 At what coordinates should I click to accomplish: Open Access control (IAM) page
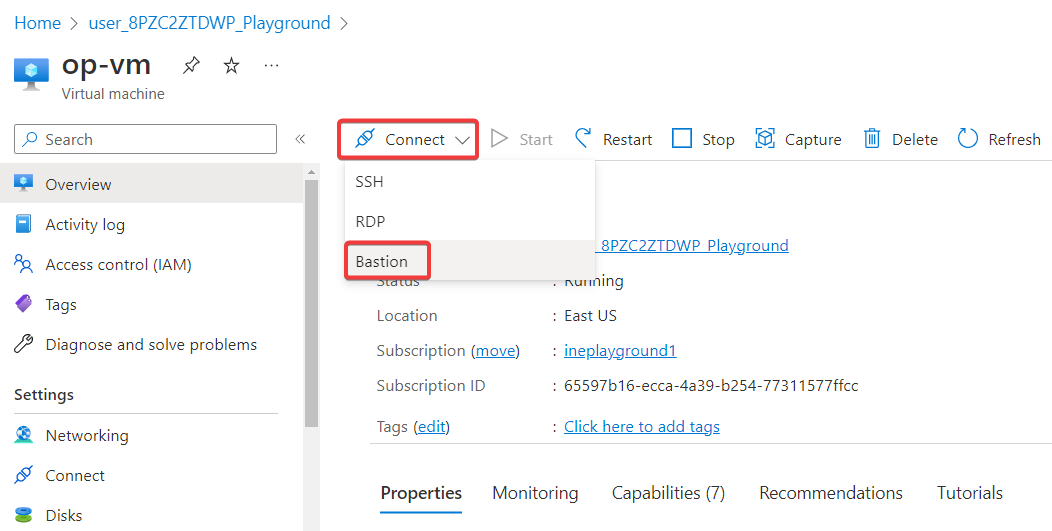[118, 264]
